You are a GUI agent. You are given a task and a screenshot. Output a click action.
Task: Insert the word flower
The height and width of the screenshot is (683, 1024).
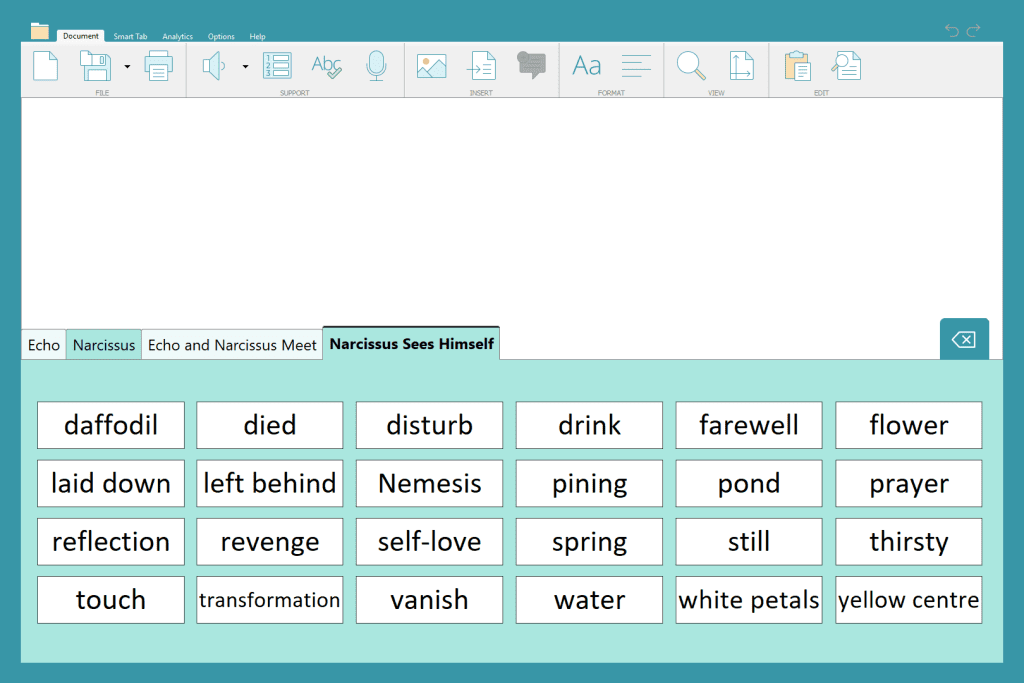tap(908, 425)
